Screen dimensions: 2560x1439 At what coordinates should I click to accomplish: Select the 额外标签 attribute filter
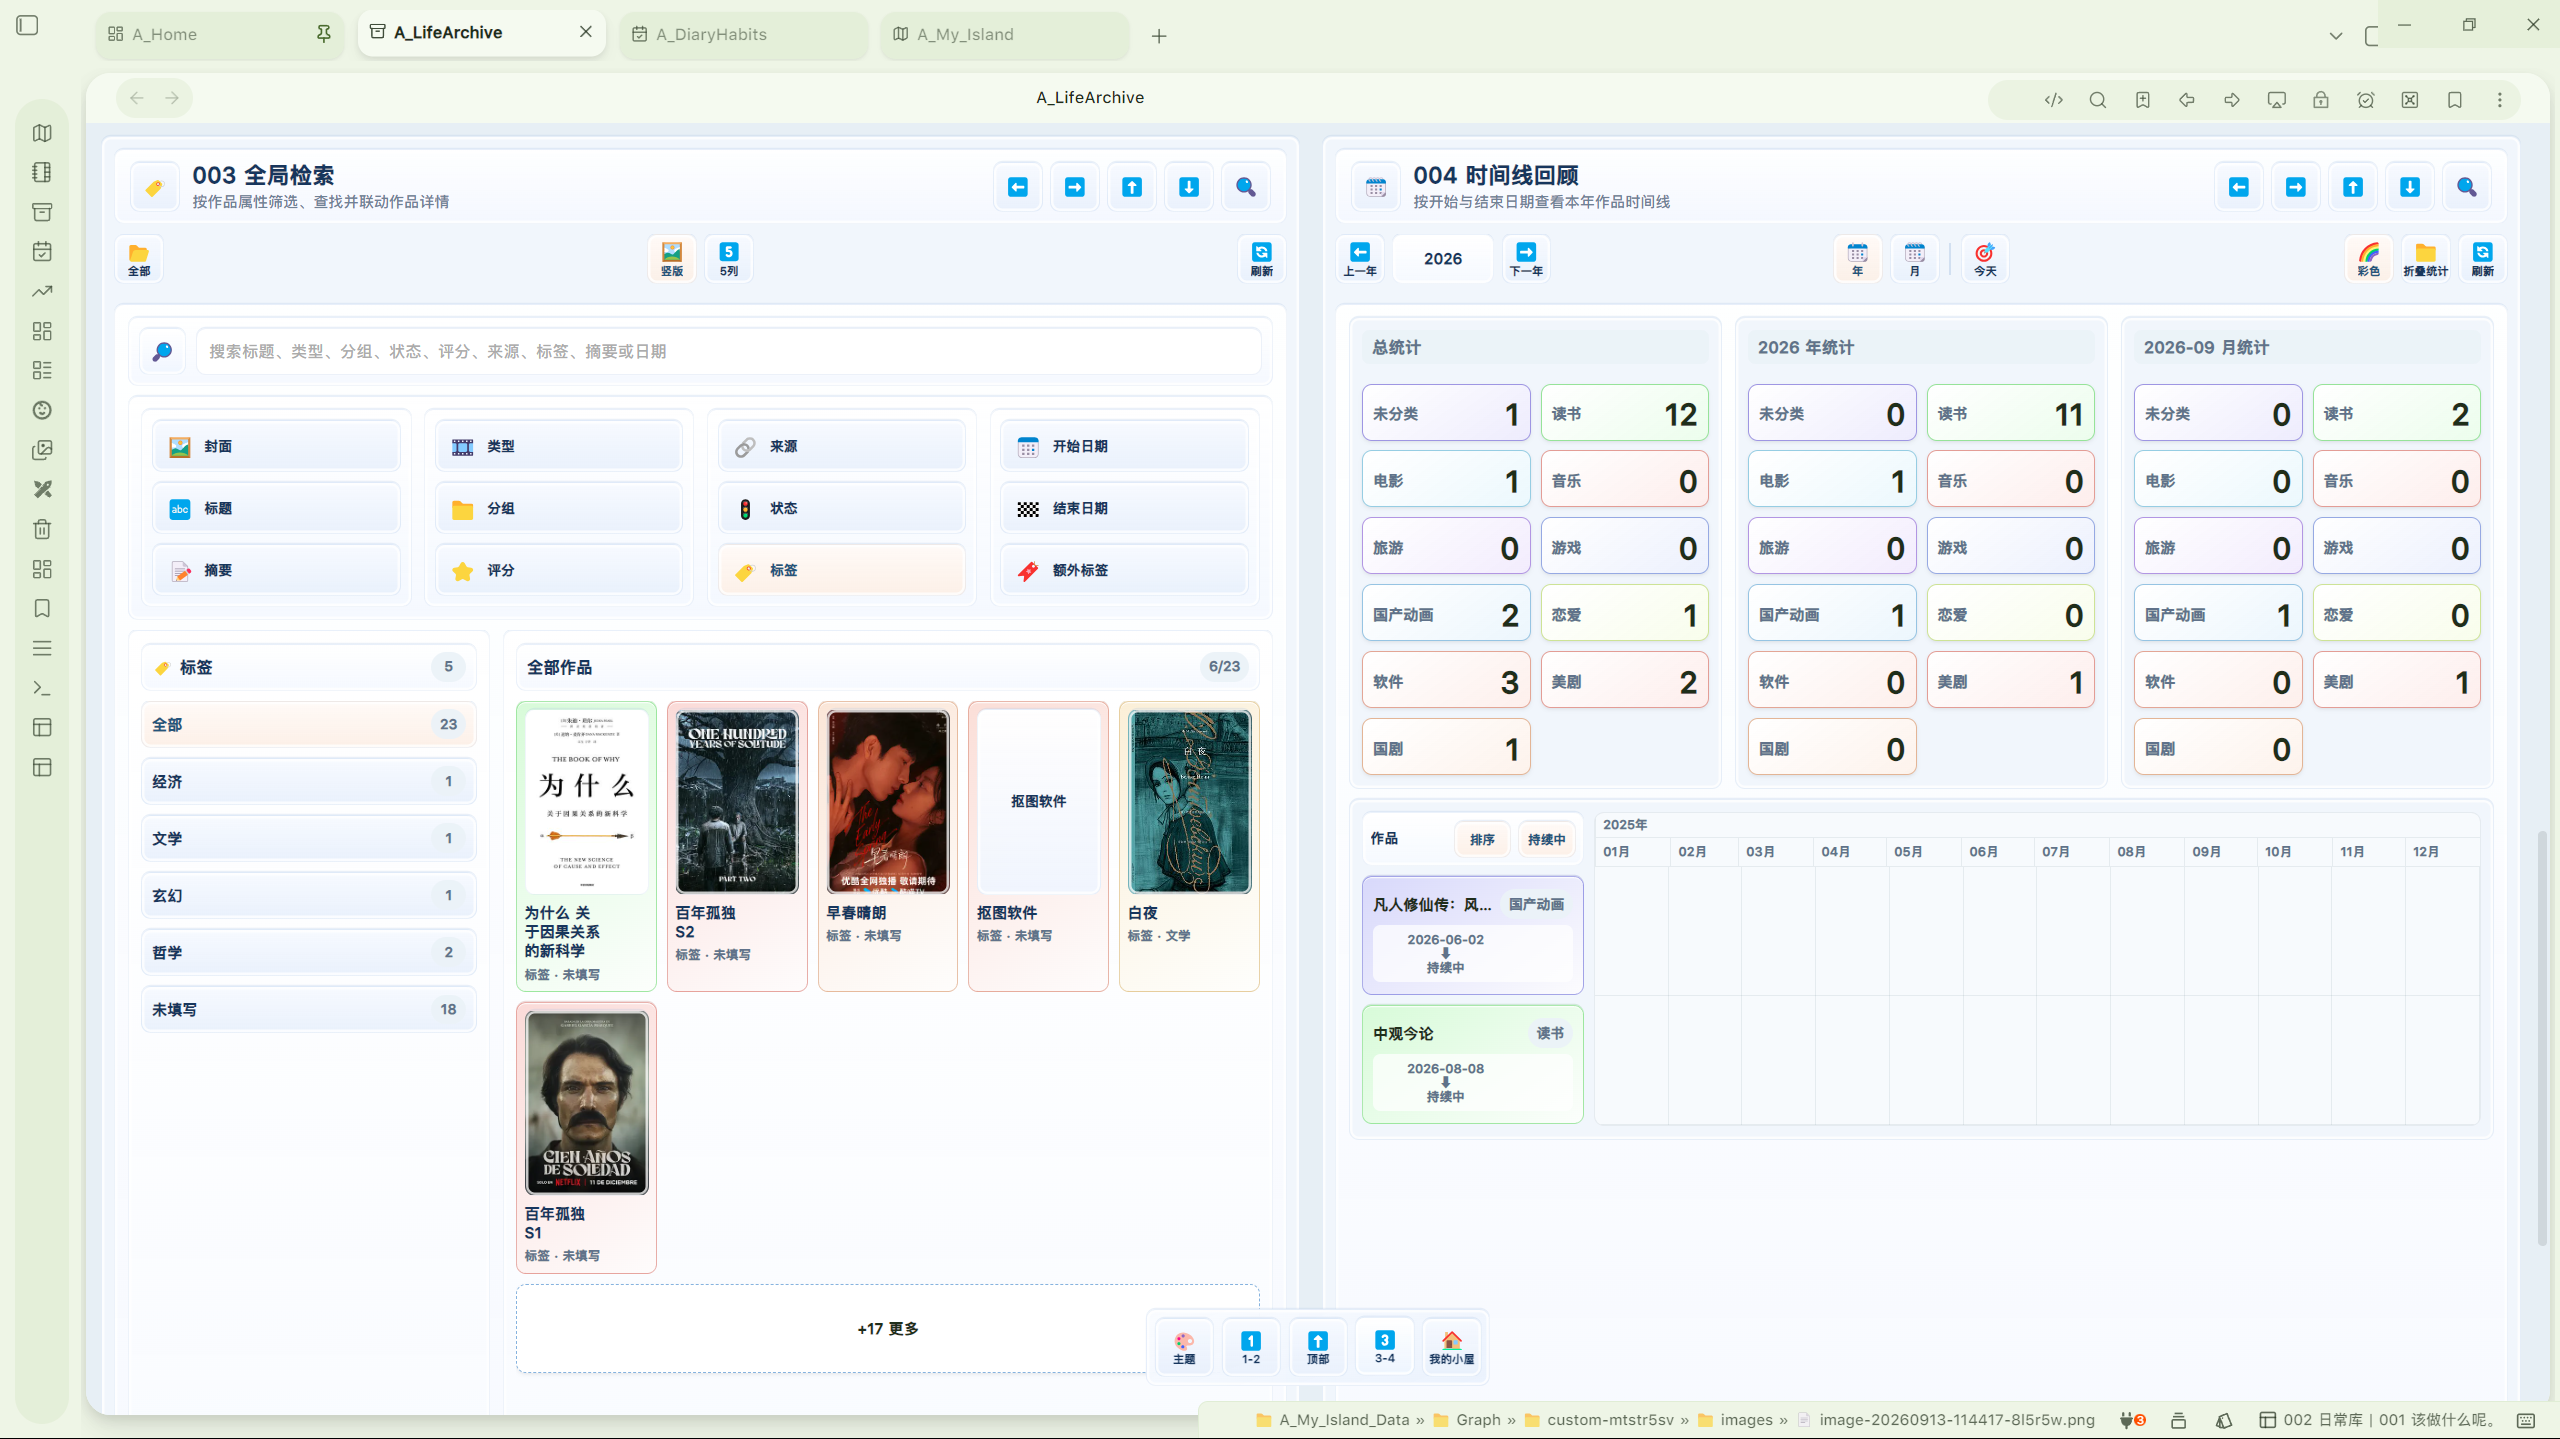coord(1124,570)
